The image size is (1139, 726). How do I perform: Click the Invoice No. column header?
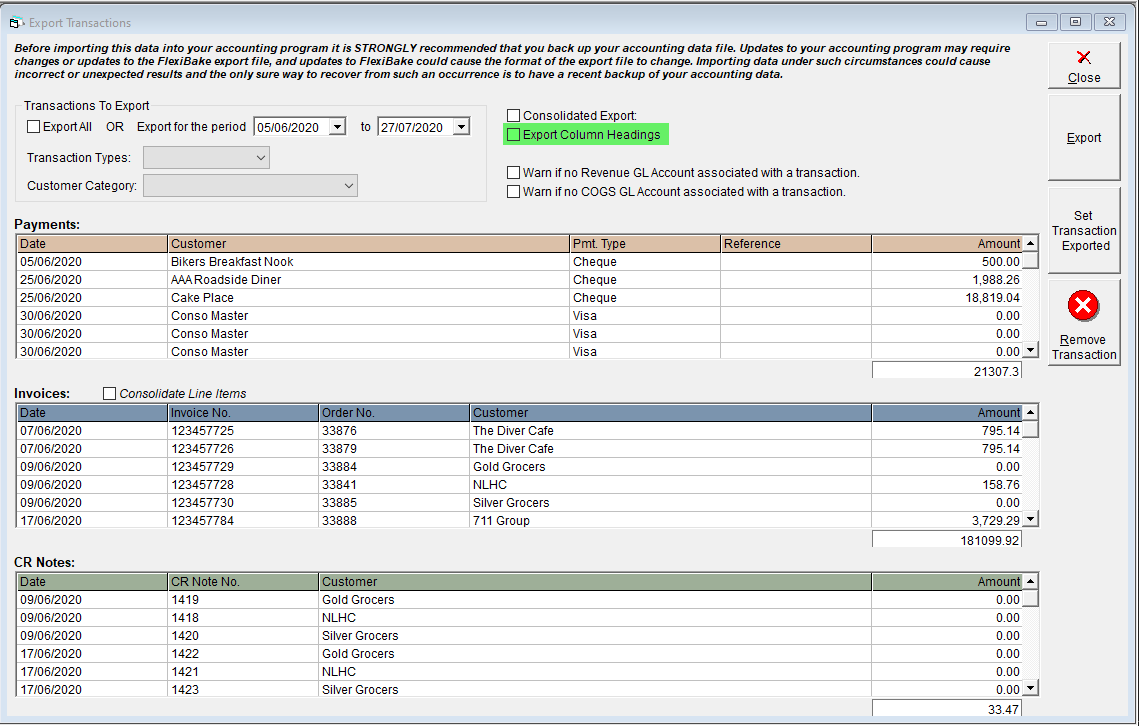click(243, 413)
